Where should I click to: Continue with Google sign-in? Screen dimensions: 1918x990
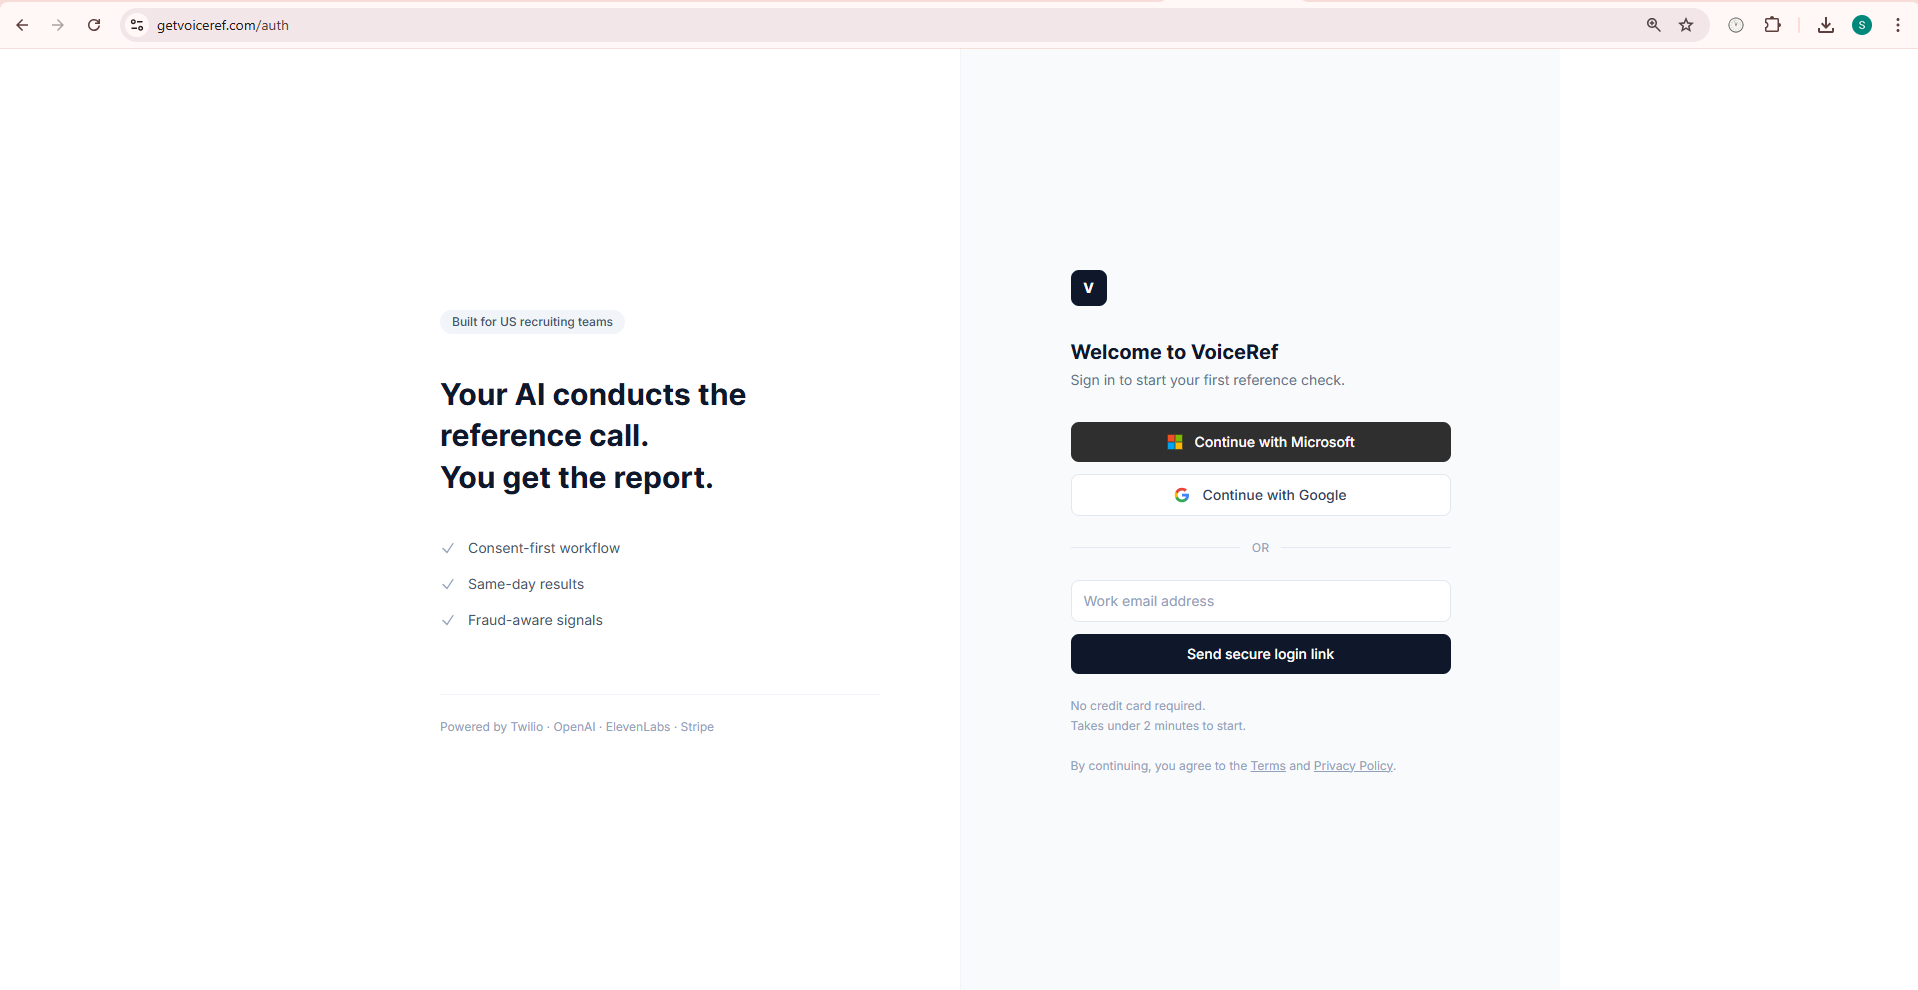1260,495
